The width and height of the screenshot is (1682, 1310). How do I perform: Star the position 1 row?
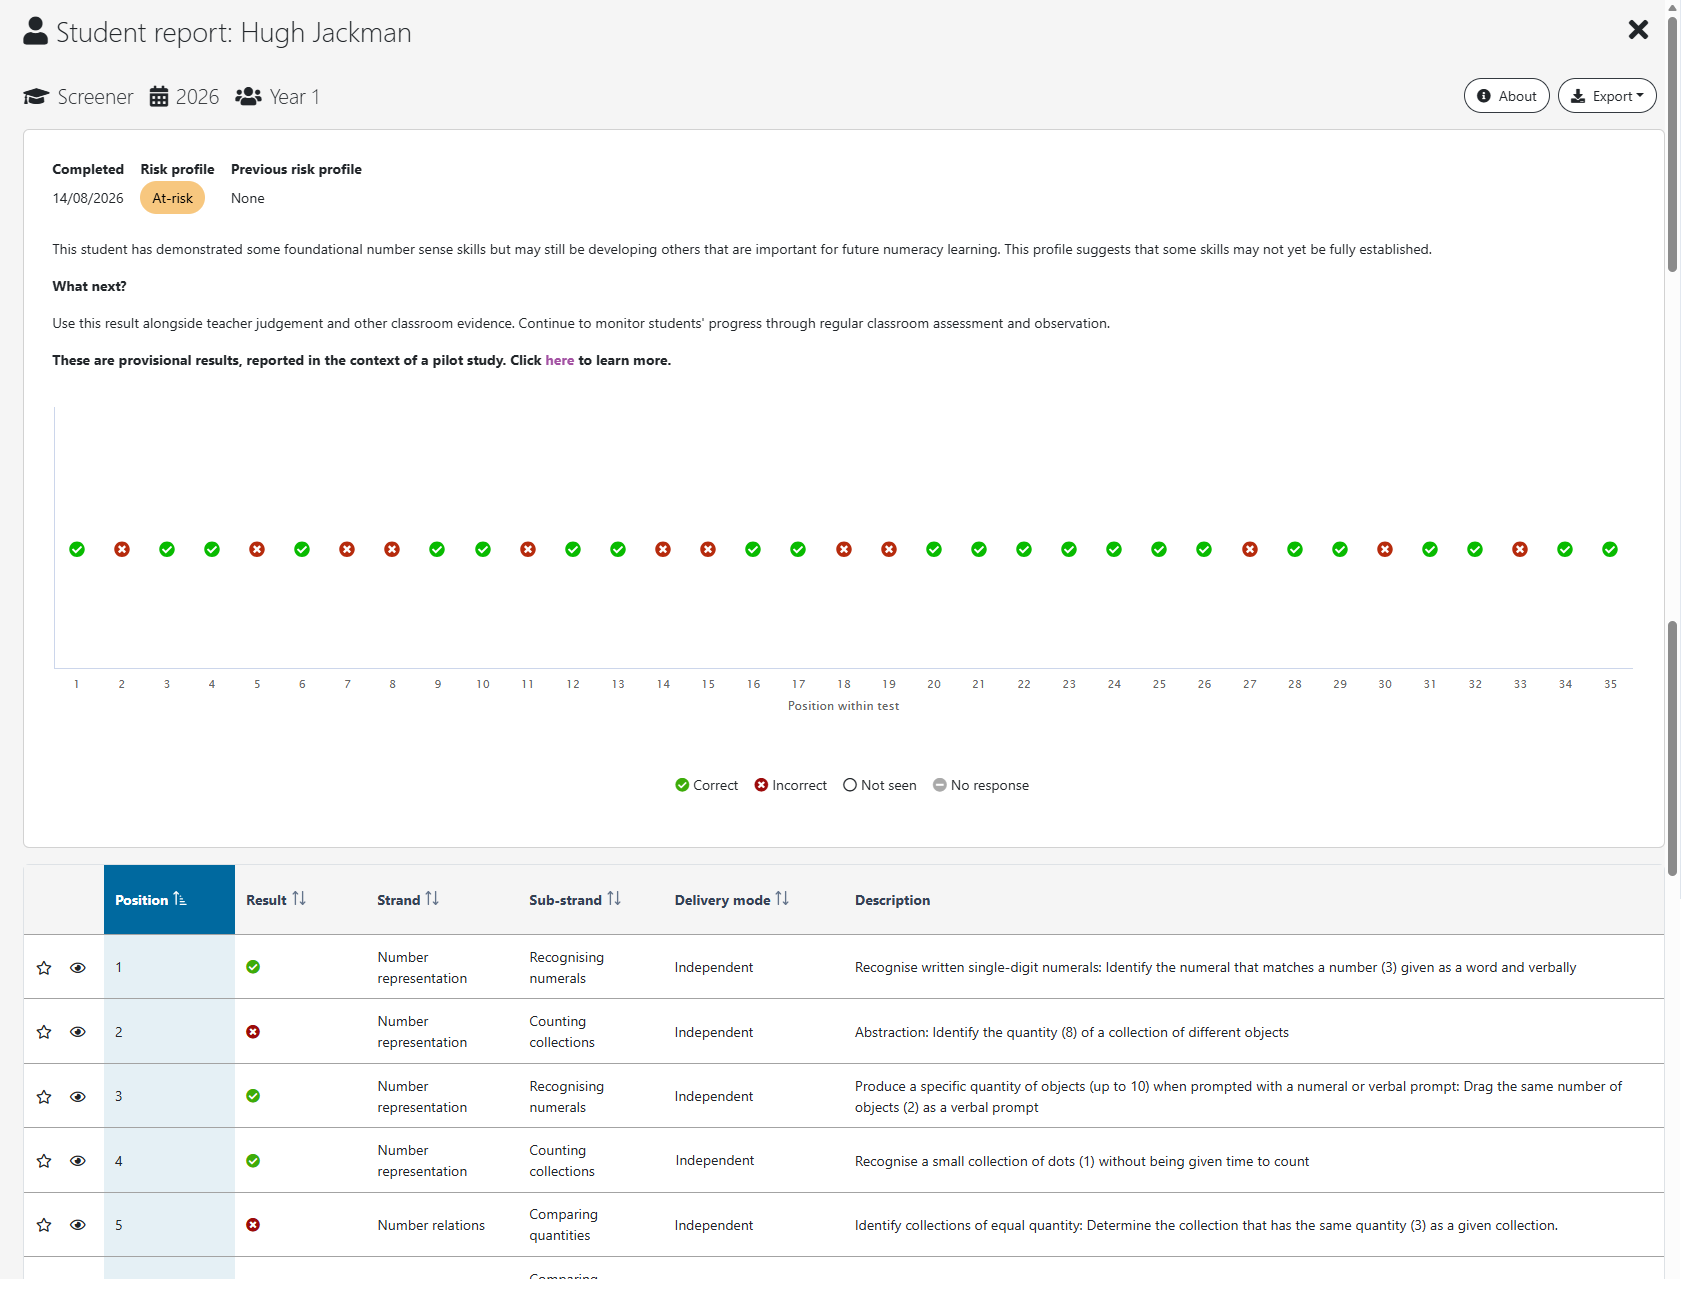pyautogui.click(x=44, y=968)
